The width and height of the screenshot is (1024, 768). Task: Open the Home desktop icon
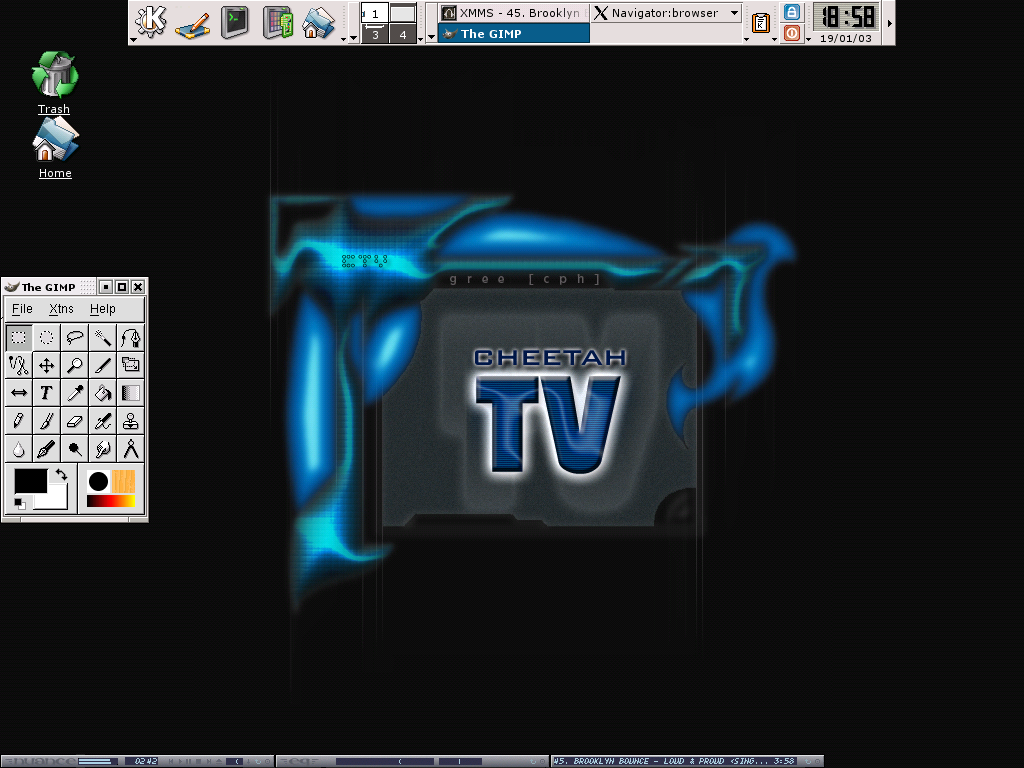coord(55,148)
